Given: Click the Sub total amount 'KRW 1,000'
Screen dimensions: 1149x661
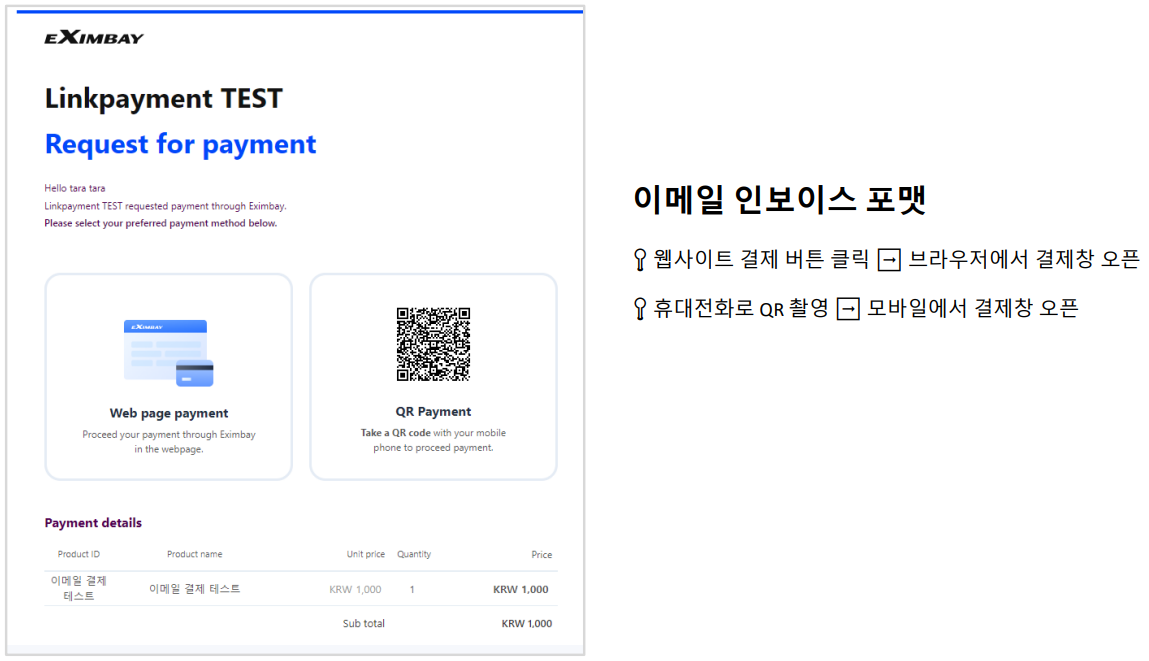Looking at the screenshot, I should pos(527,624).
